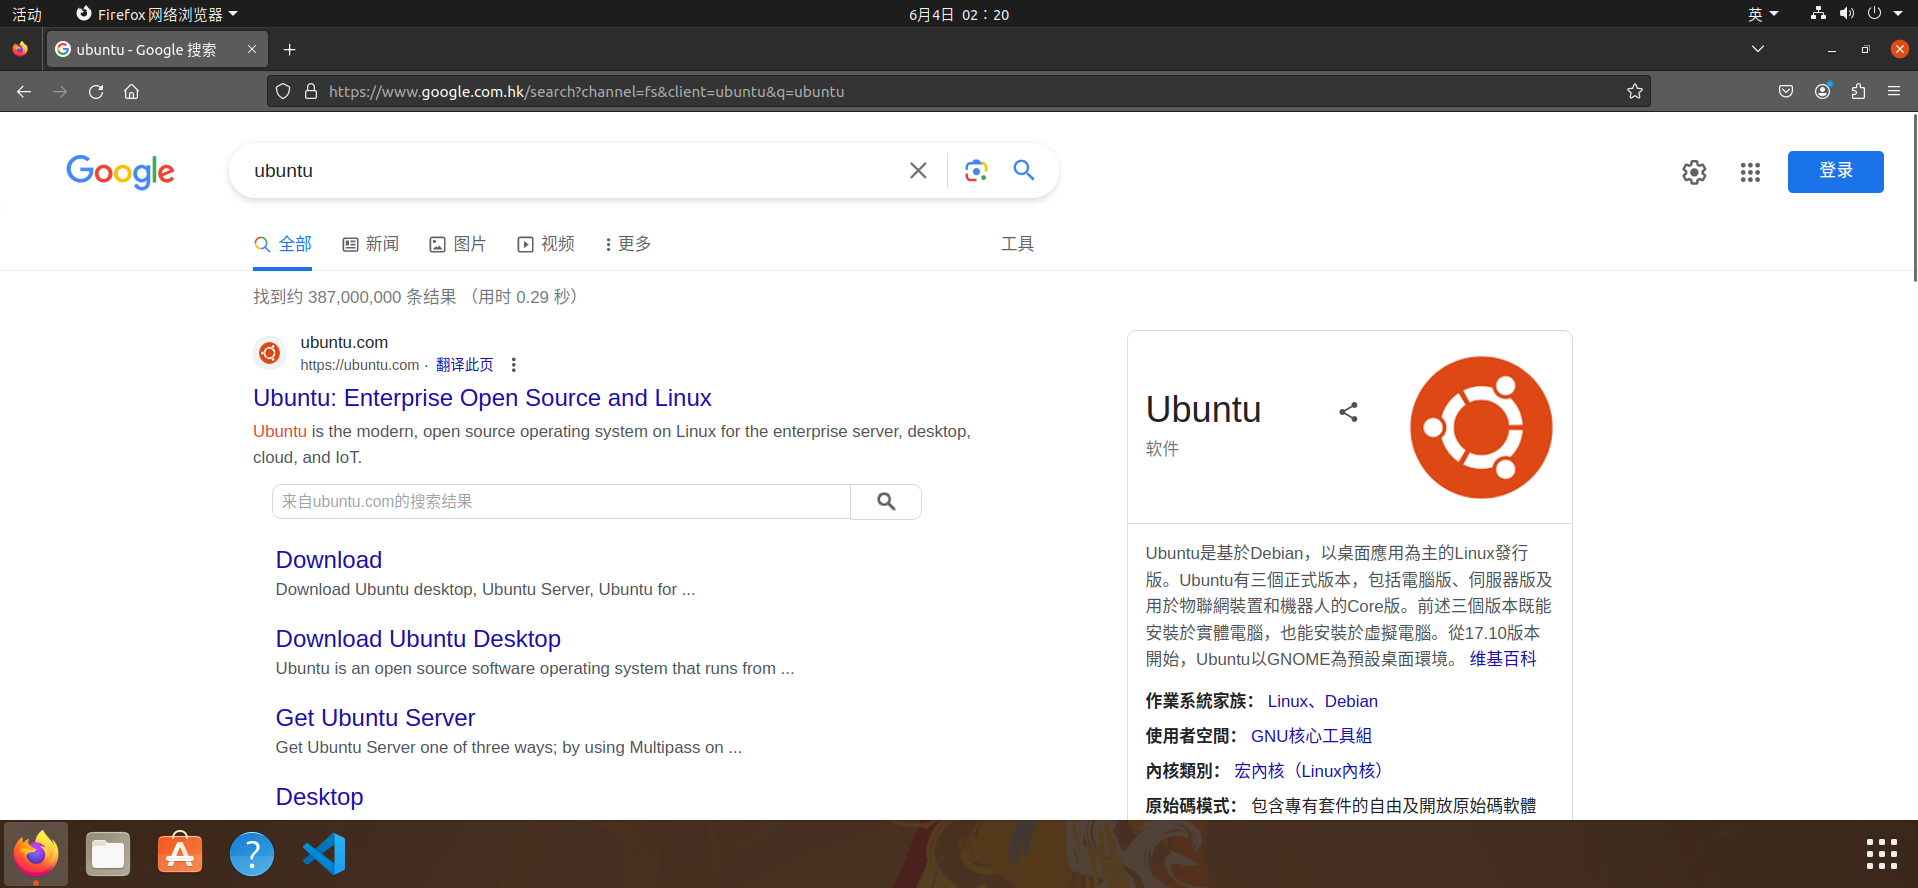Open the Desktop sitelink

click(x=319, y=797)
